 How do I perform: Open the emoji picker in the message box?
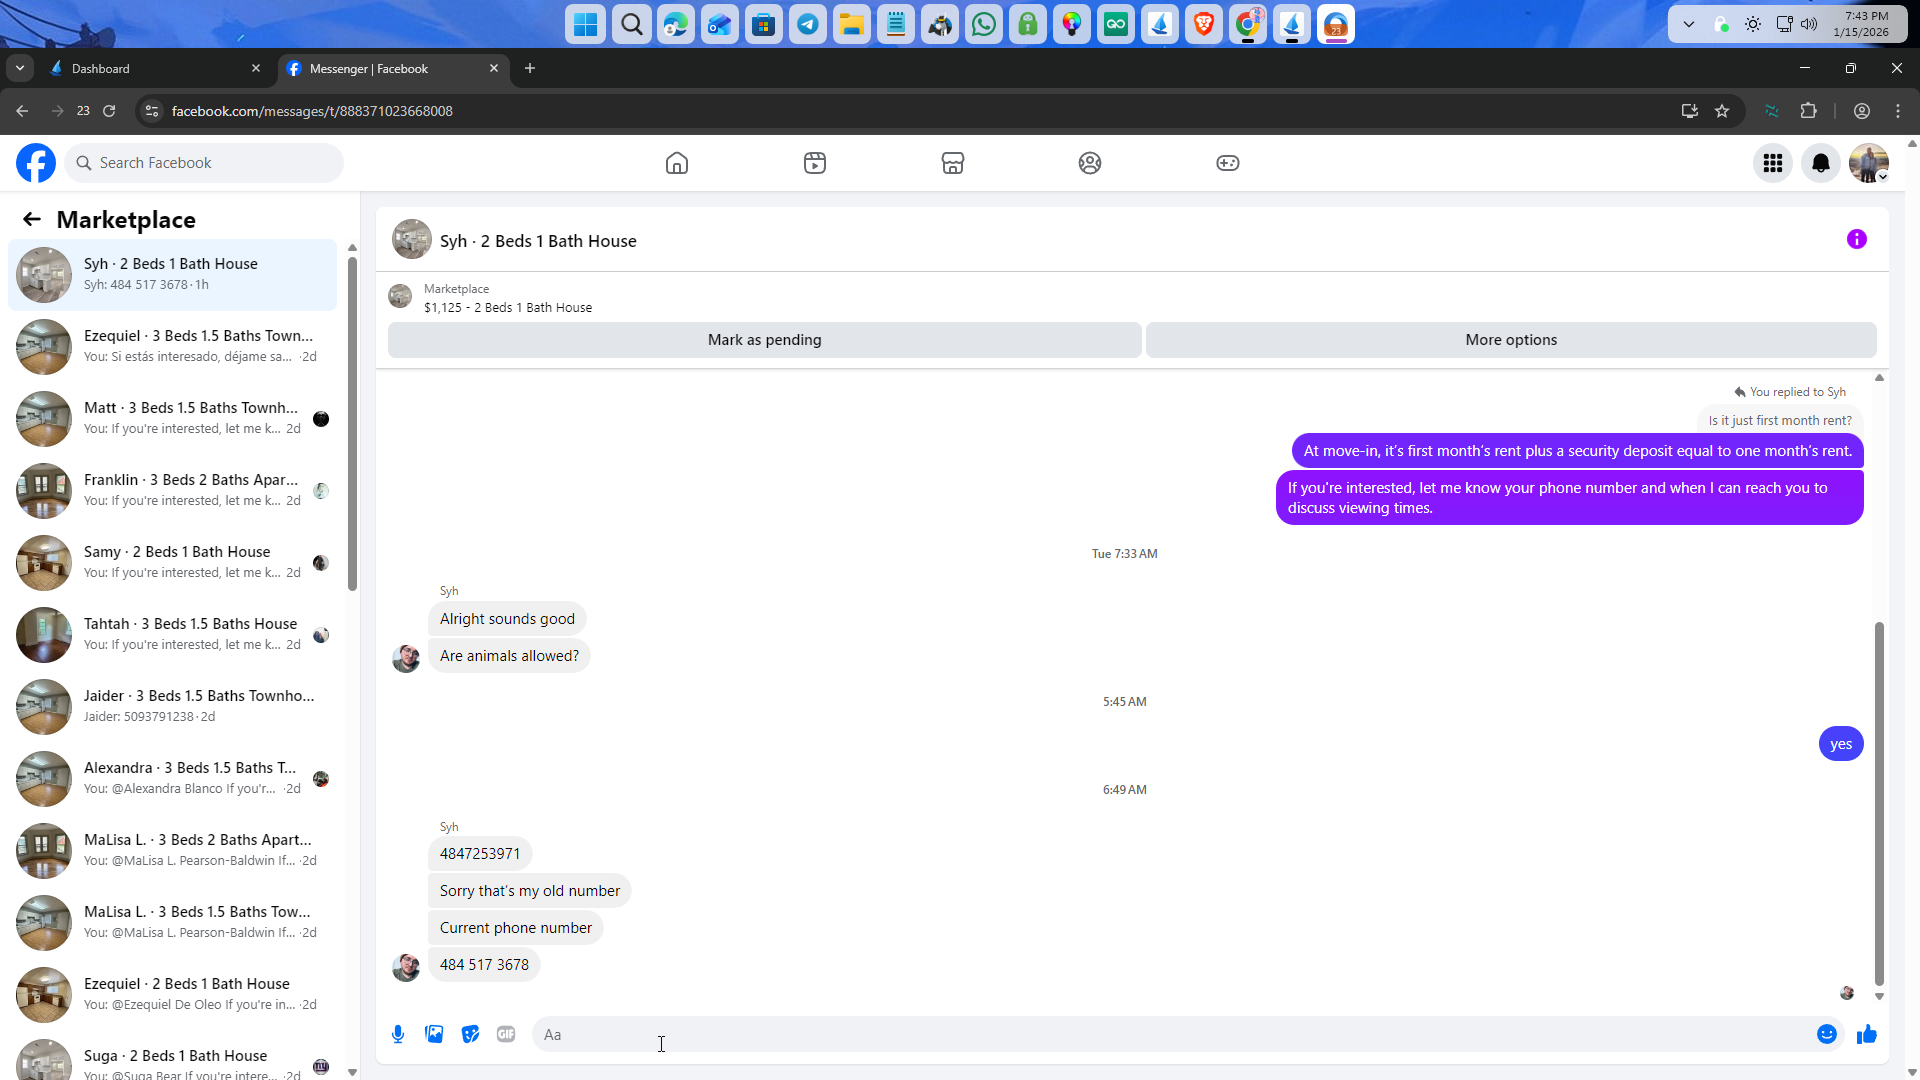pyautogui.click(x=1826, y=1034)
